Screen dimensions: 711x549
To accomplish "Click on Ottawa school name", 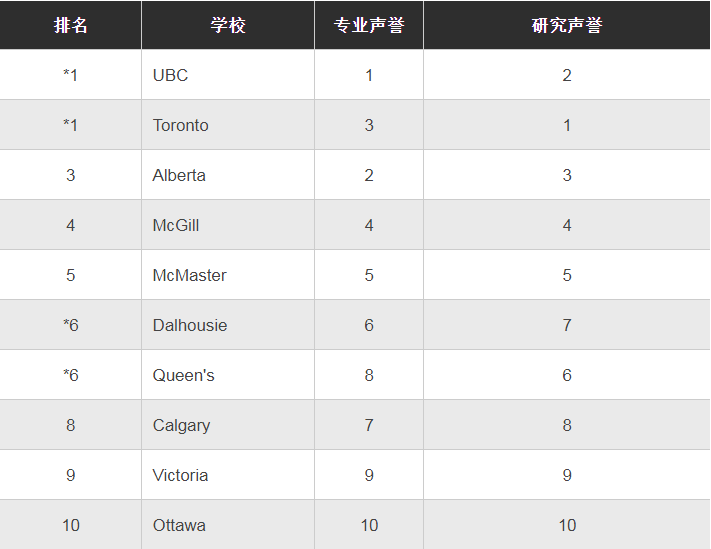I will 179,525.
